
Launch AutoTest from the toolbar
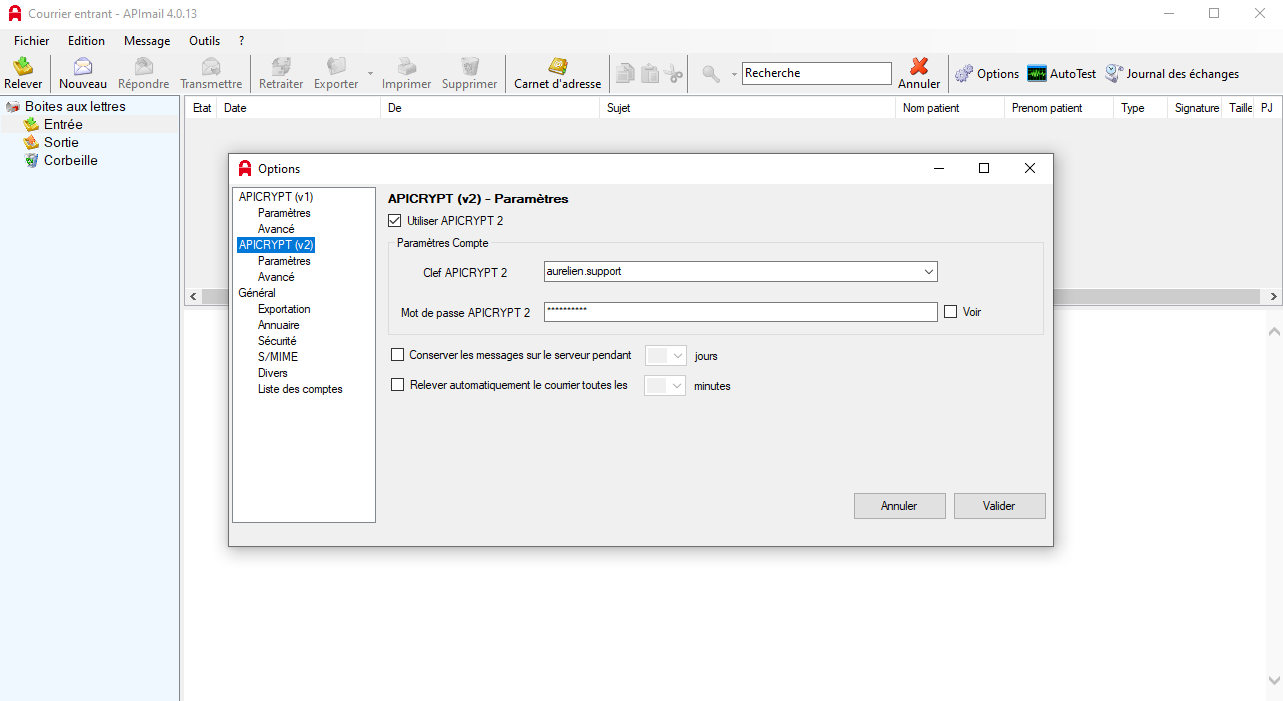[x=1062, y=74]
